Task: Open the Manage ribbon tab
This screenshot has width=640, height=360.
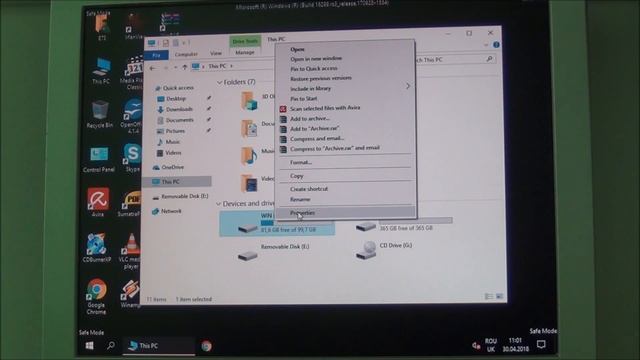Action: pyautogui.click(x=244, y=52)
